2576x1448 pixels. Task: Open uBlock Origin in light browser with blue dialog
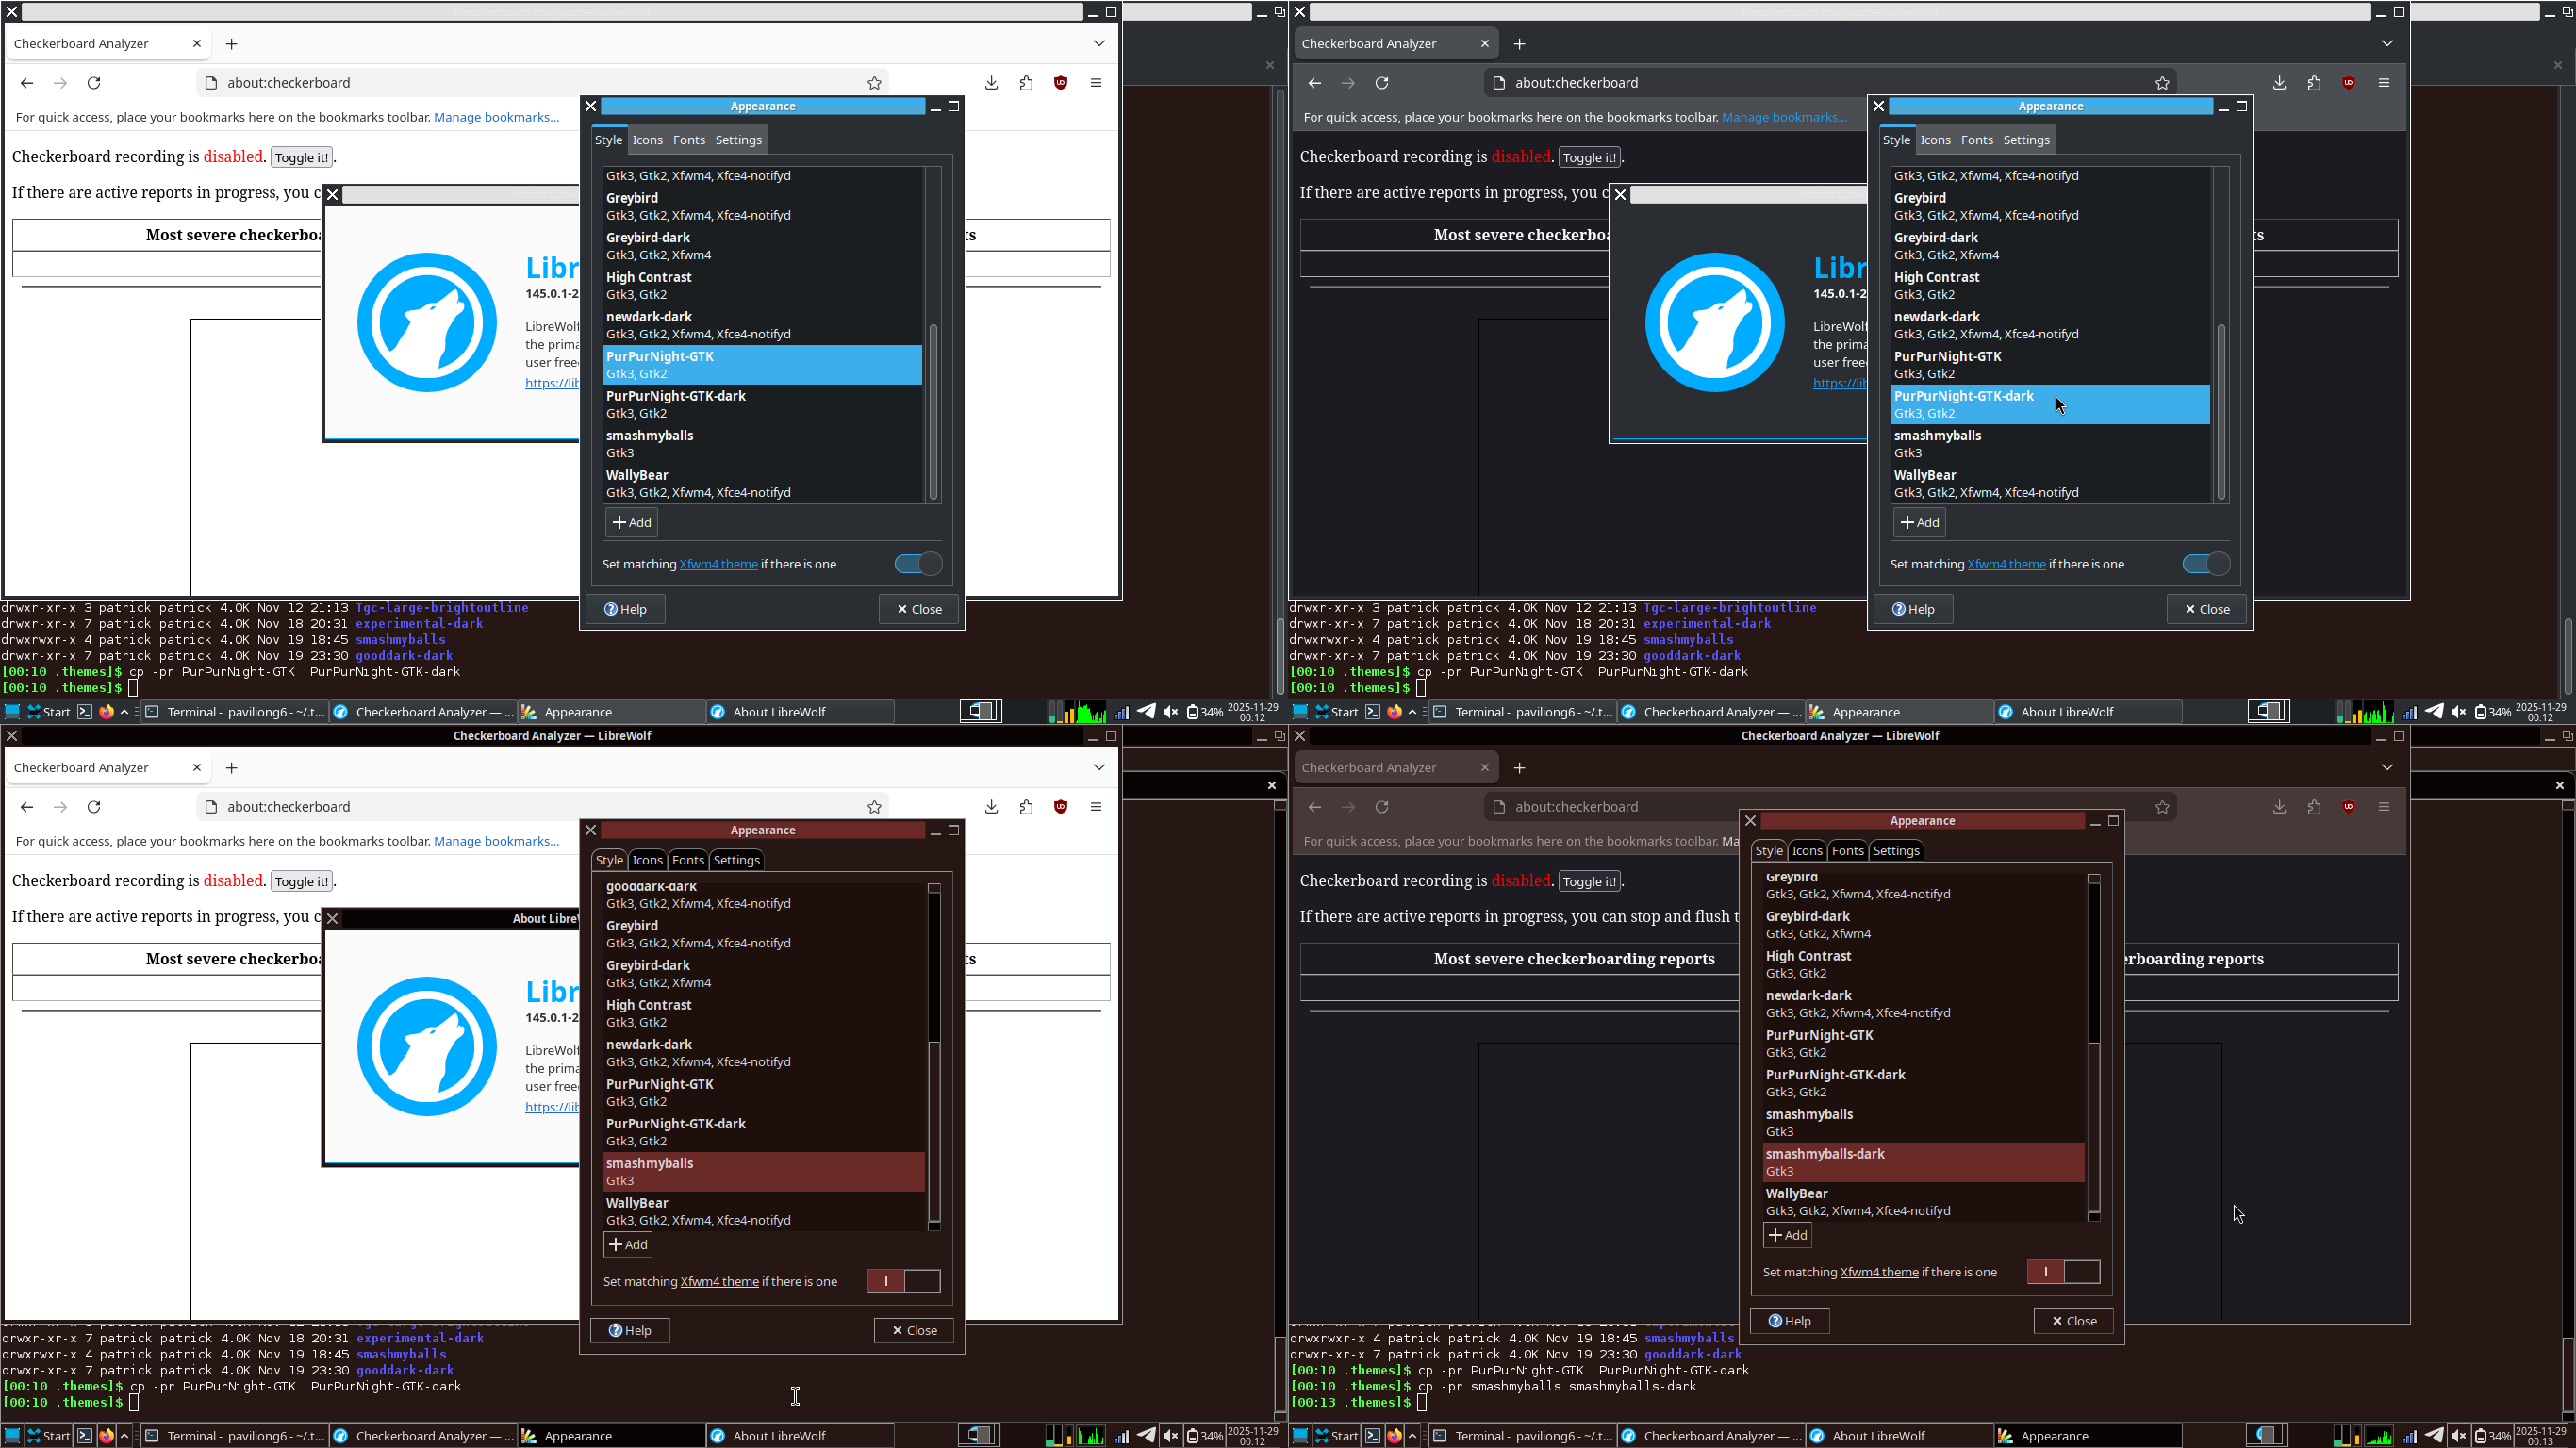pos(1061,83)
